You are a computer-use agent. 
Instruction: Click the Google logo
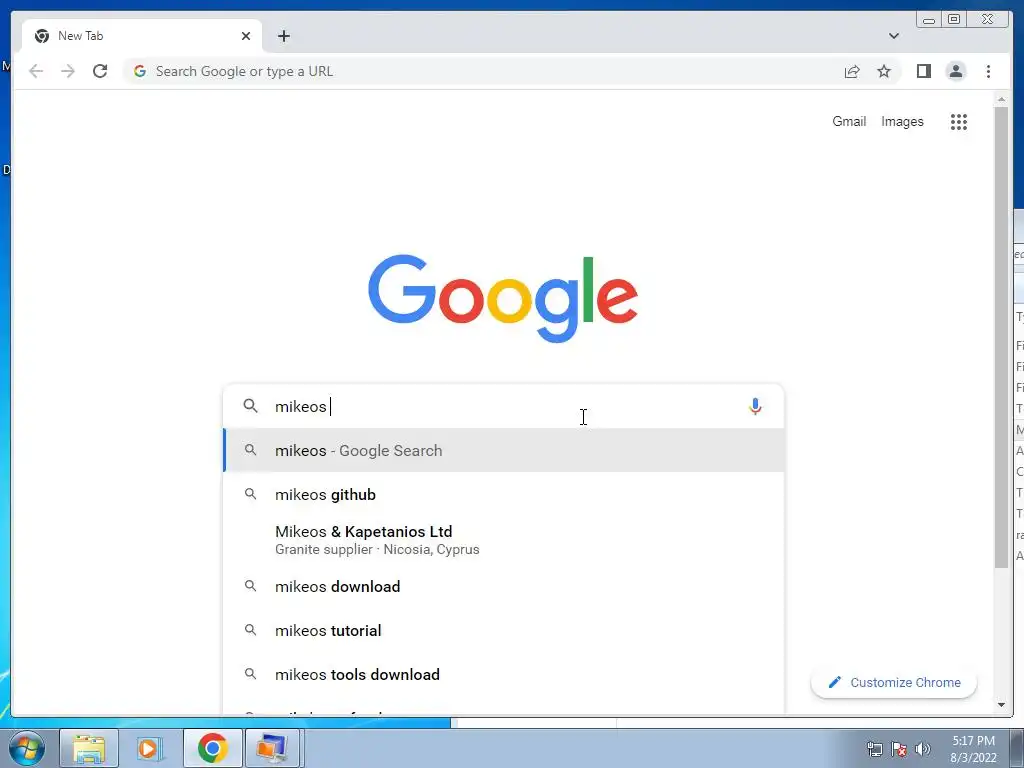coord(503,298)
